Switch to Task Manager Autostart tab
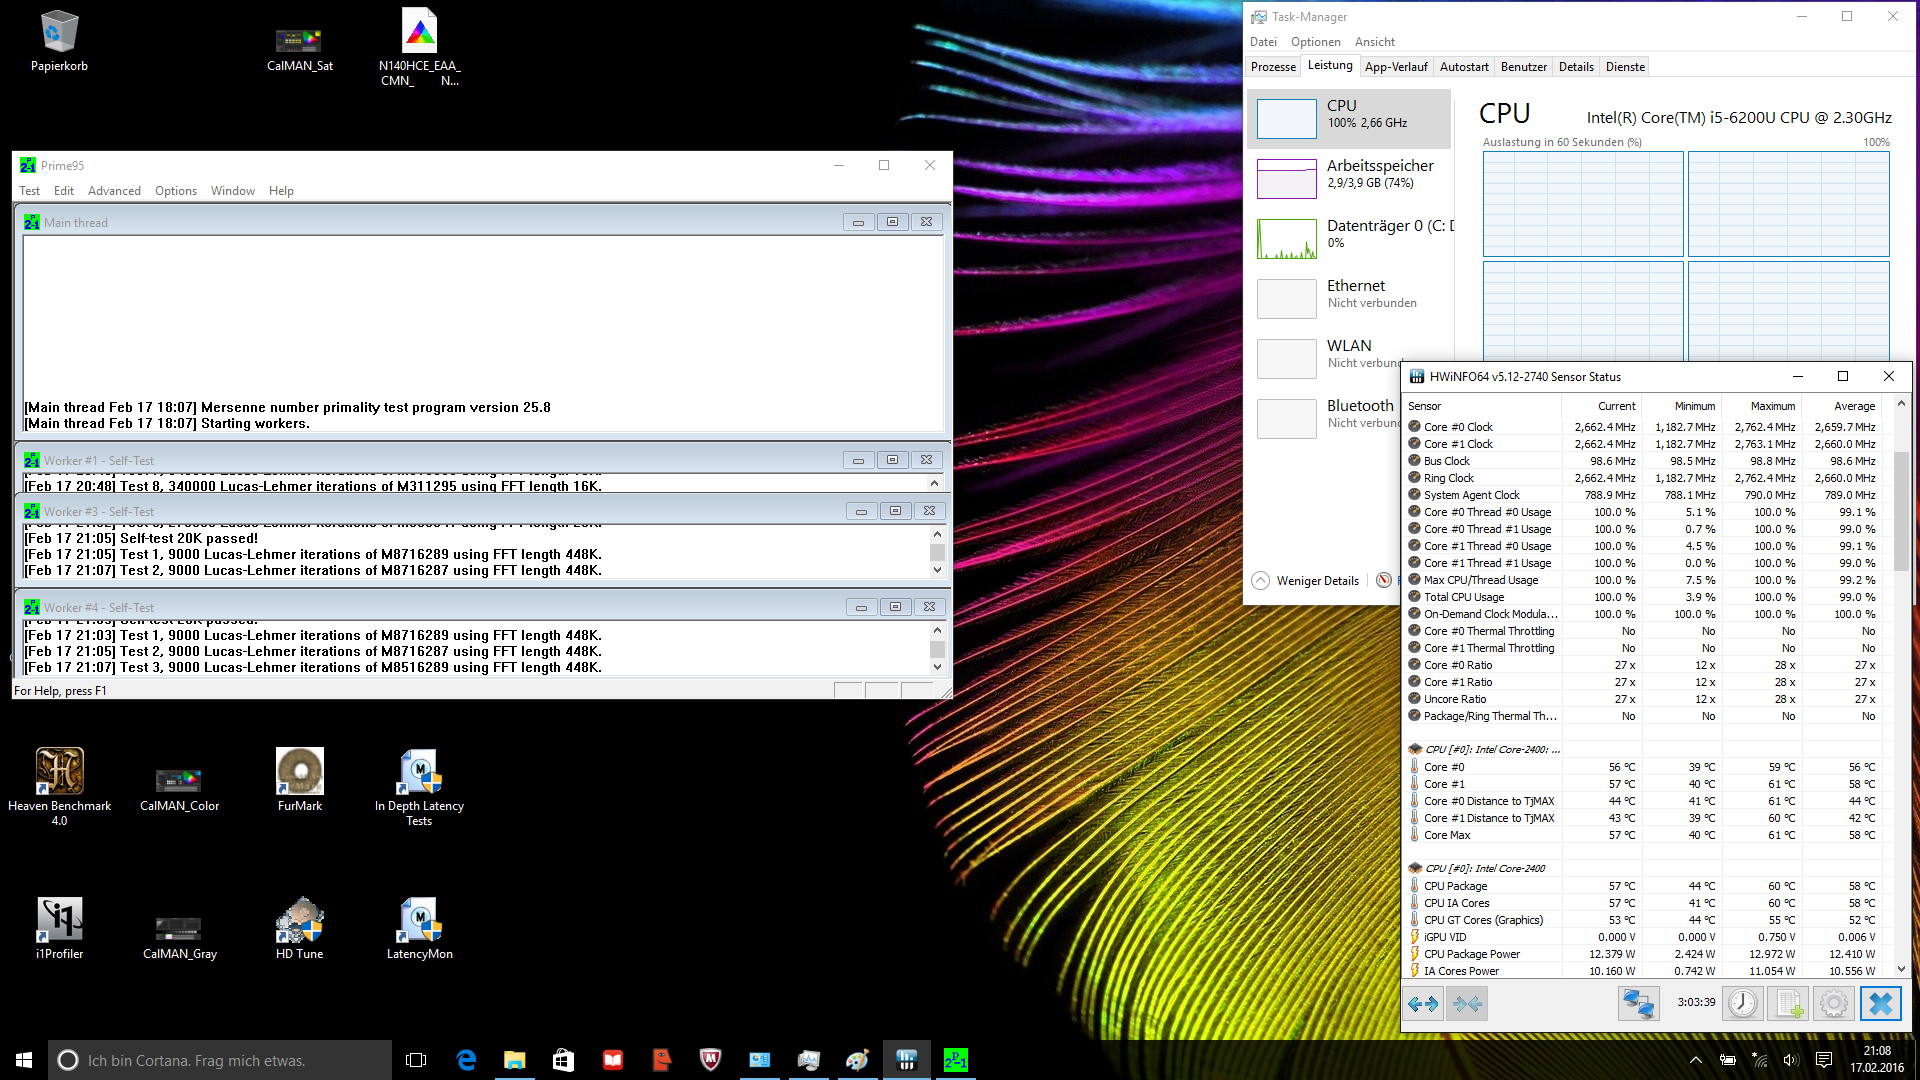 1463,67
